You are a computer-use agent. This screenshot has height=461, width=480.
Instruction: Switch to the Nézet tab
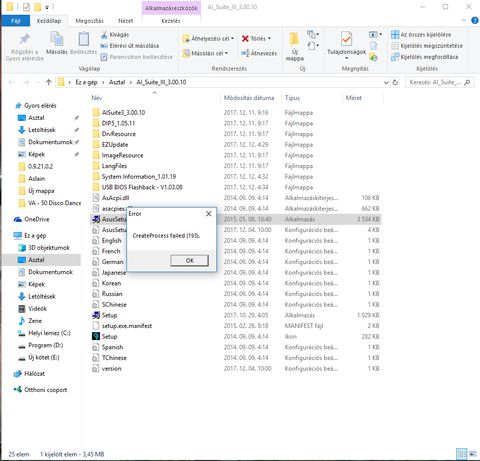click(x=126, y=21)
